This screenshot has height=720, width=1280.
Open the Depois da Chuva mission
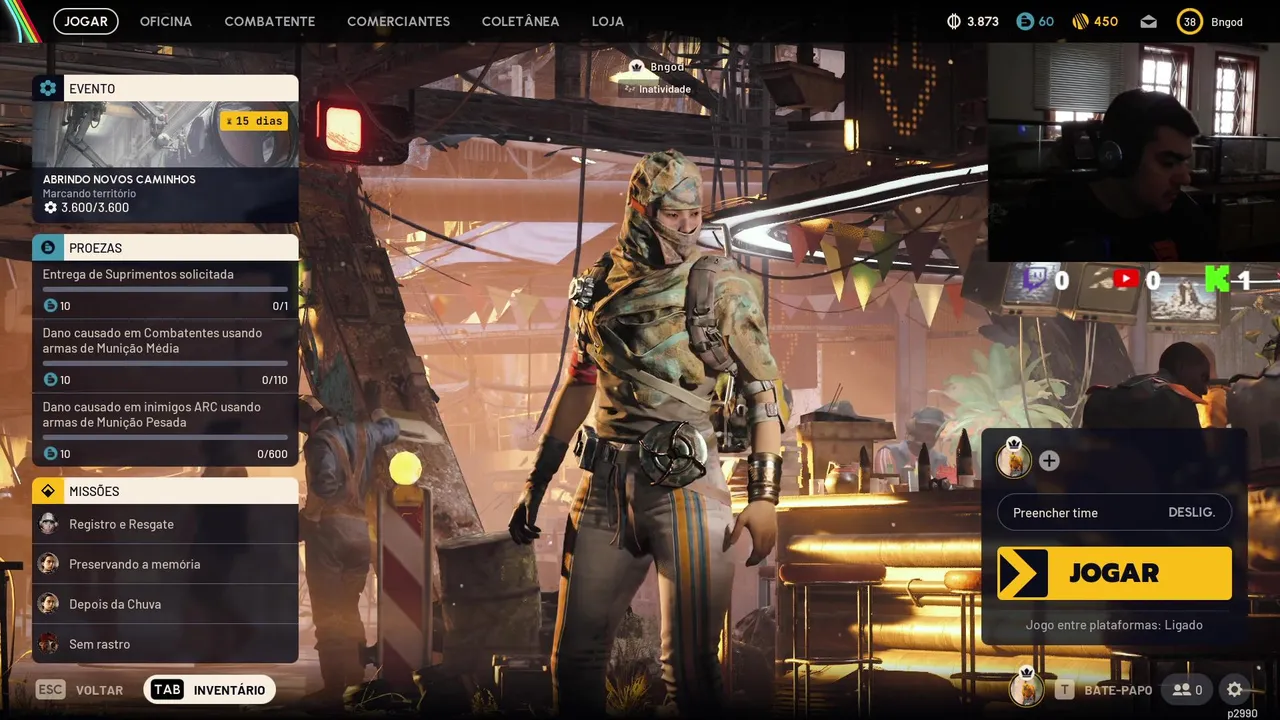click(x=165, y=604)
